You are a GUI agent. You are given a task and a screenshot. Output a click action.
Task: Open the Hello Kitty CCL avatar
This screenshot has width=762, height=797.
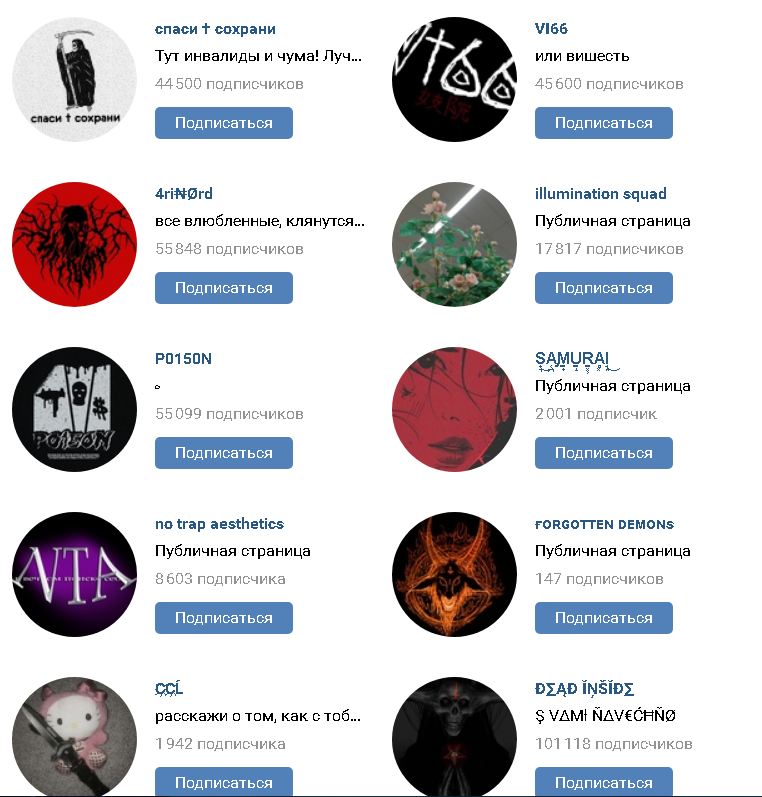pos(74,737)
